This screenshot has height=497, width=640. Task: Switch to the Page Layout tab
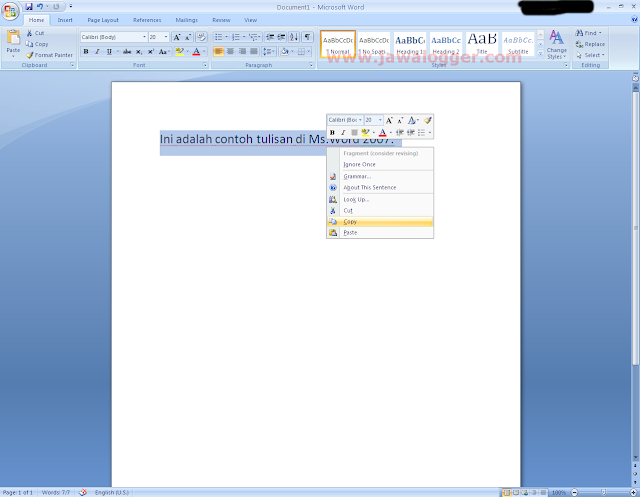click(x=102, y=20)
